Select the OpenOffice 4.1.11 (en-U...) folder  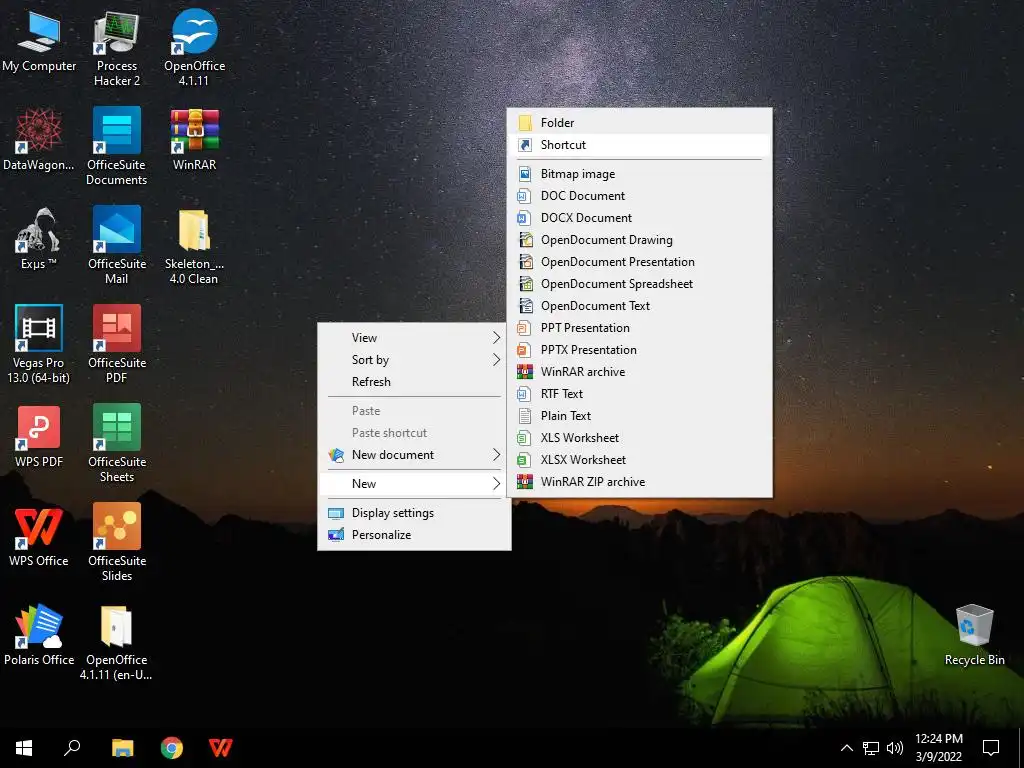116,642
